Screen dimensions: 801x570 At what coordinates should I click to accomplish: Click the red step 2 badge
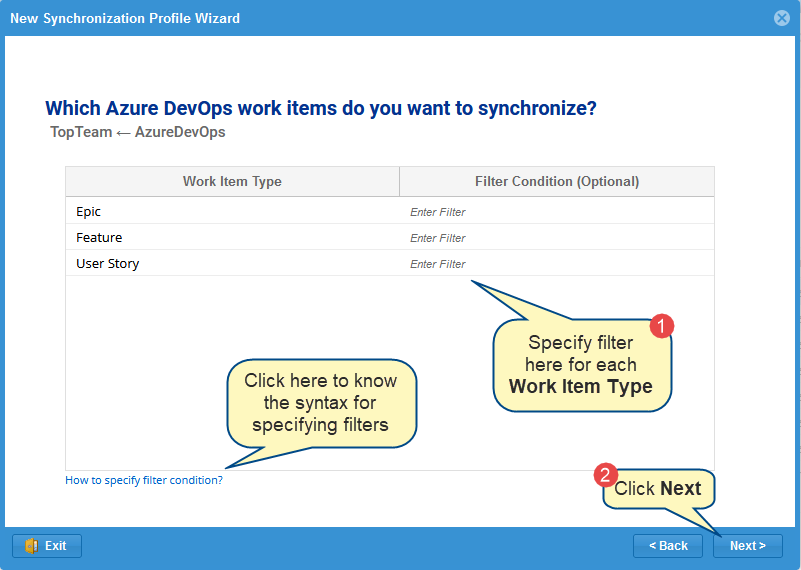click(x=605, y=474)
